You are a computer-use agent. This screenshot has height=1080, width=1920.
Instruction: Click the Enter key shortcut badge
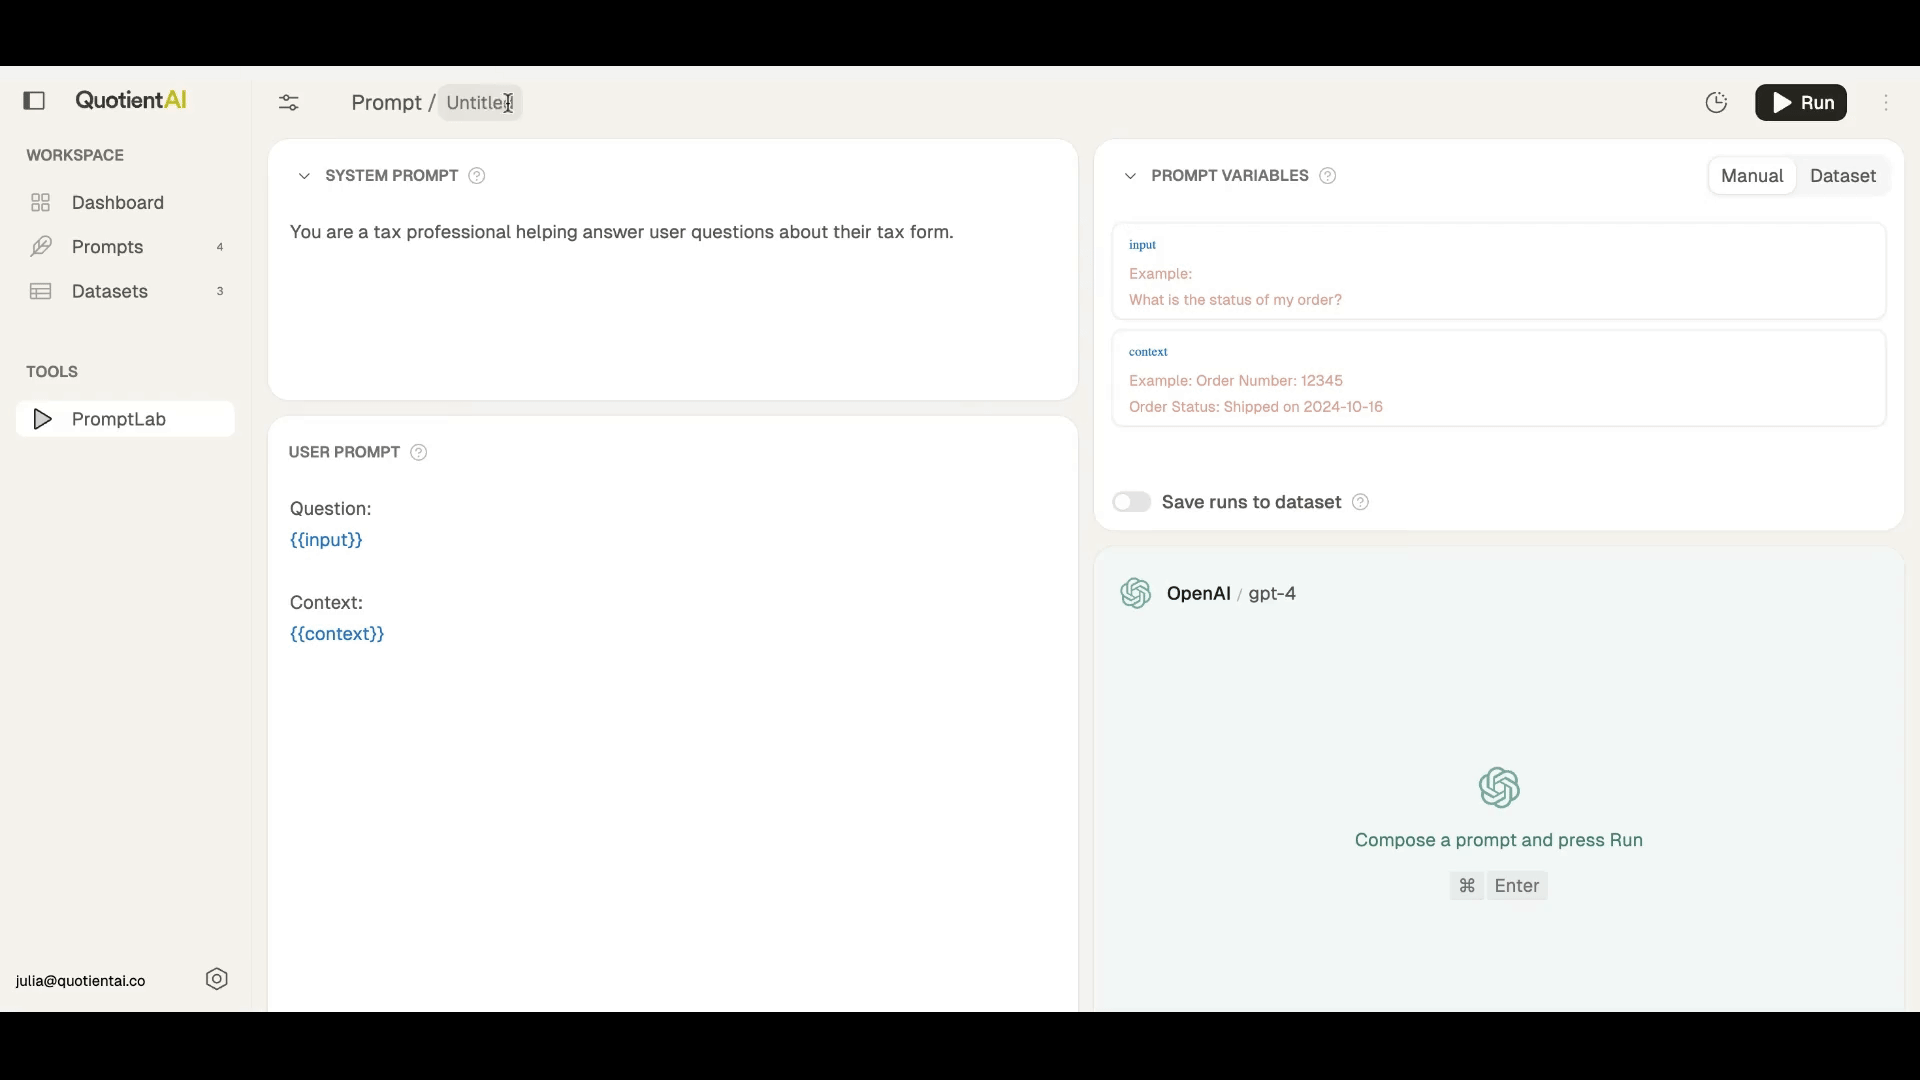coord(1517,887)
